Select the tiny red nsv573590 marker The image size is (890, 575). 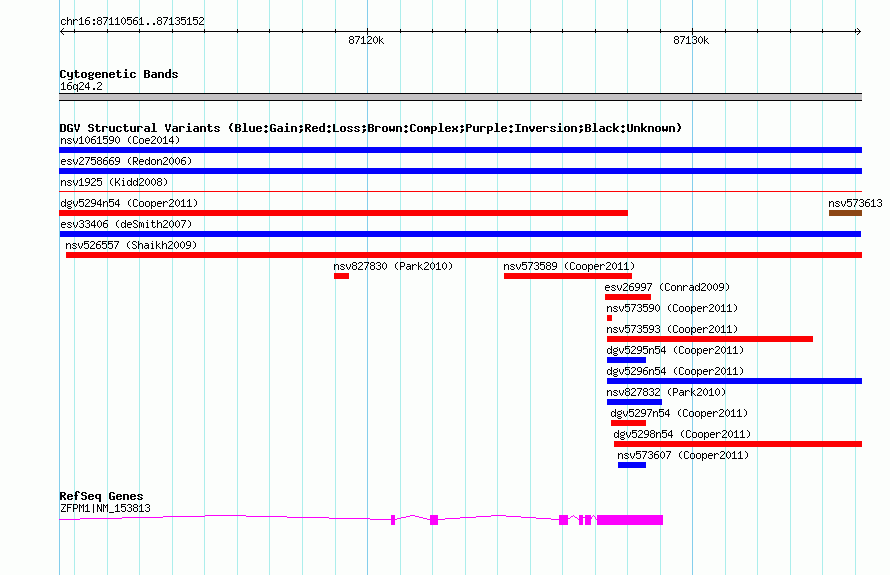point(609,318)
